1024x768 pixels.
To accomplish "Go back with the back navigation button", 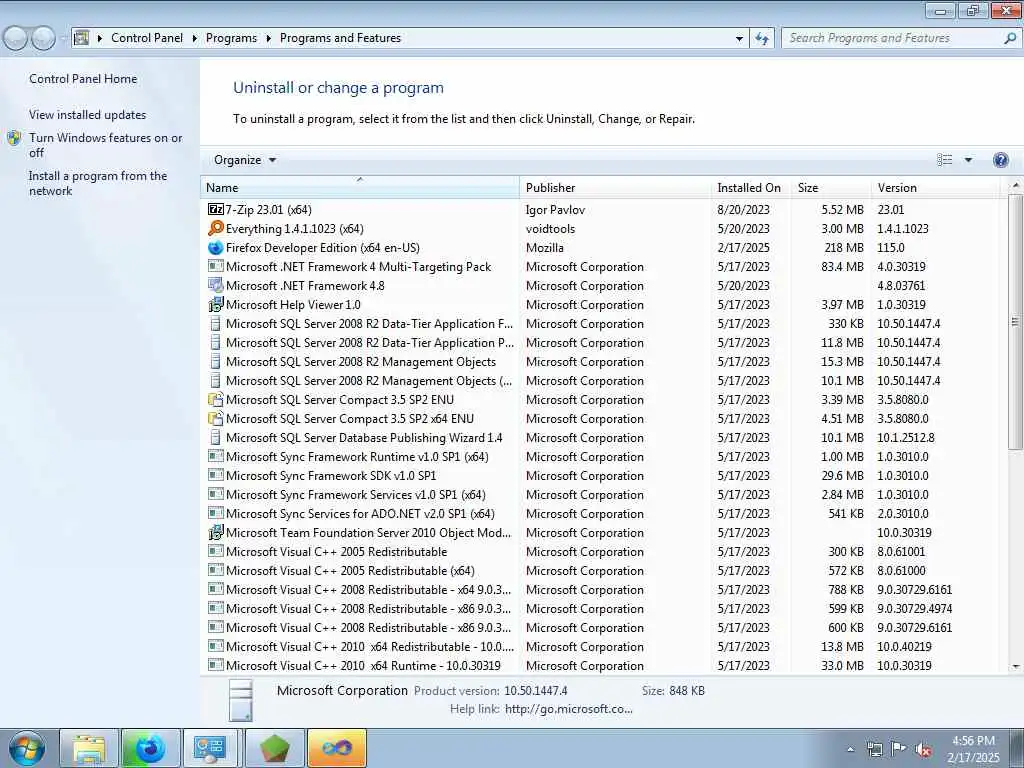I will (16, 39).
